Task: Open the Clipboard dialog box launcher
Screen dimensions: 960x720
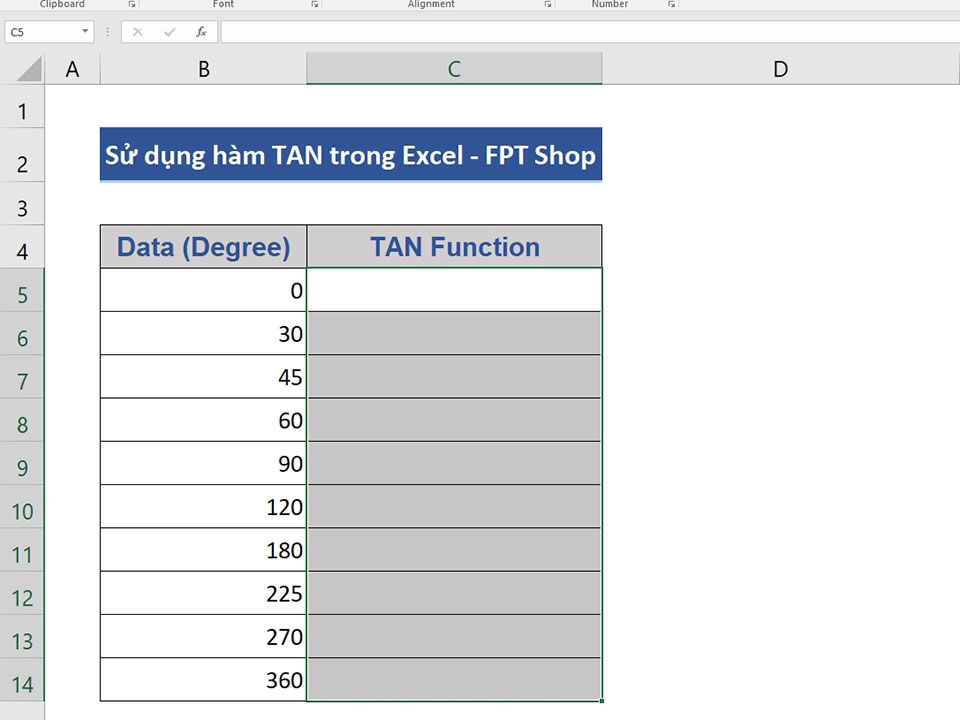Action: coord(131,4)
